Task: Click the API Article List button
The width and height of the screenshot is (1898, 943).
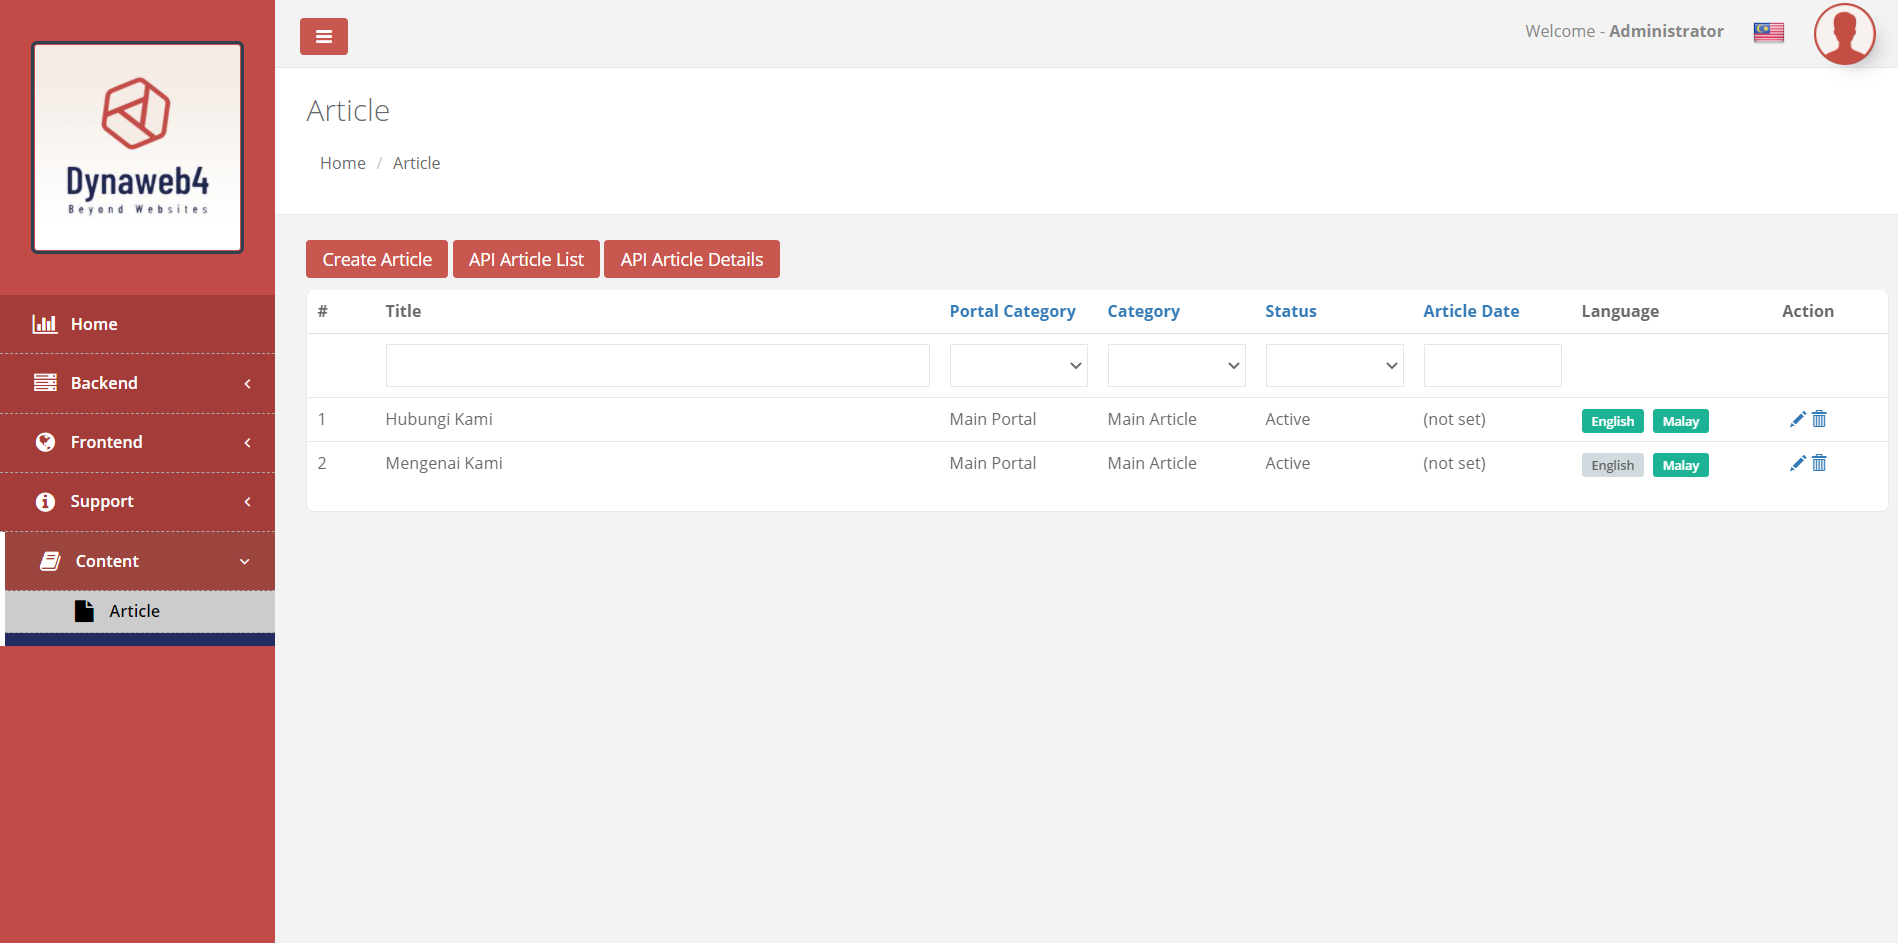Action: 526,259
